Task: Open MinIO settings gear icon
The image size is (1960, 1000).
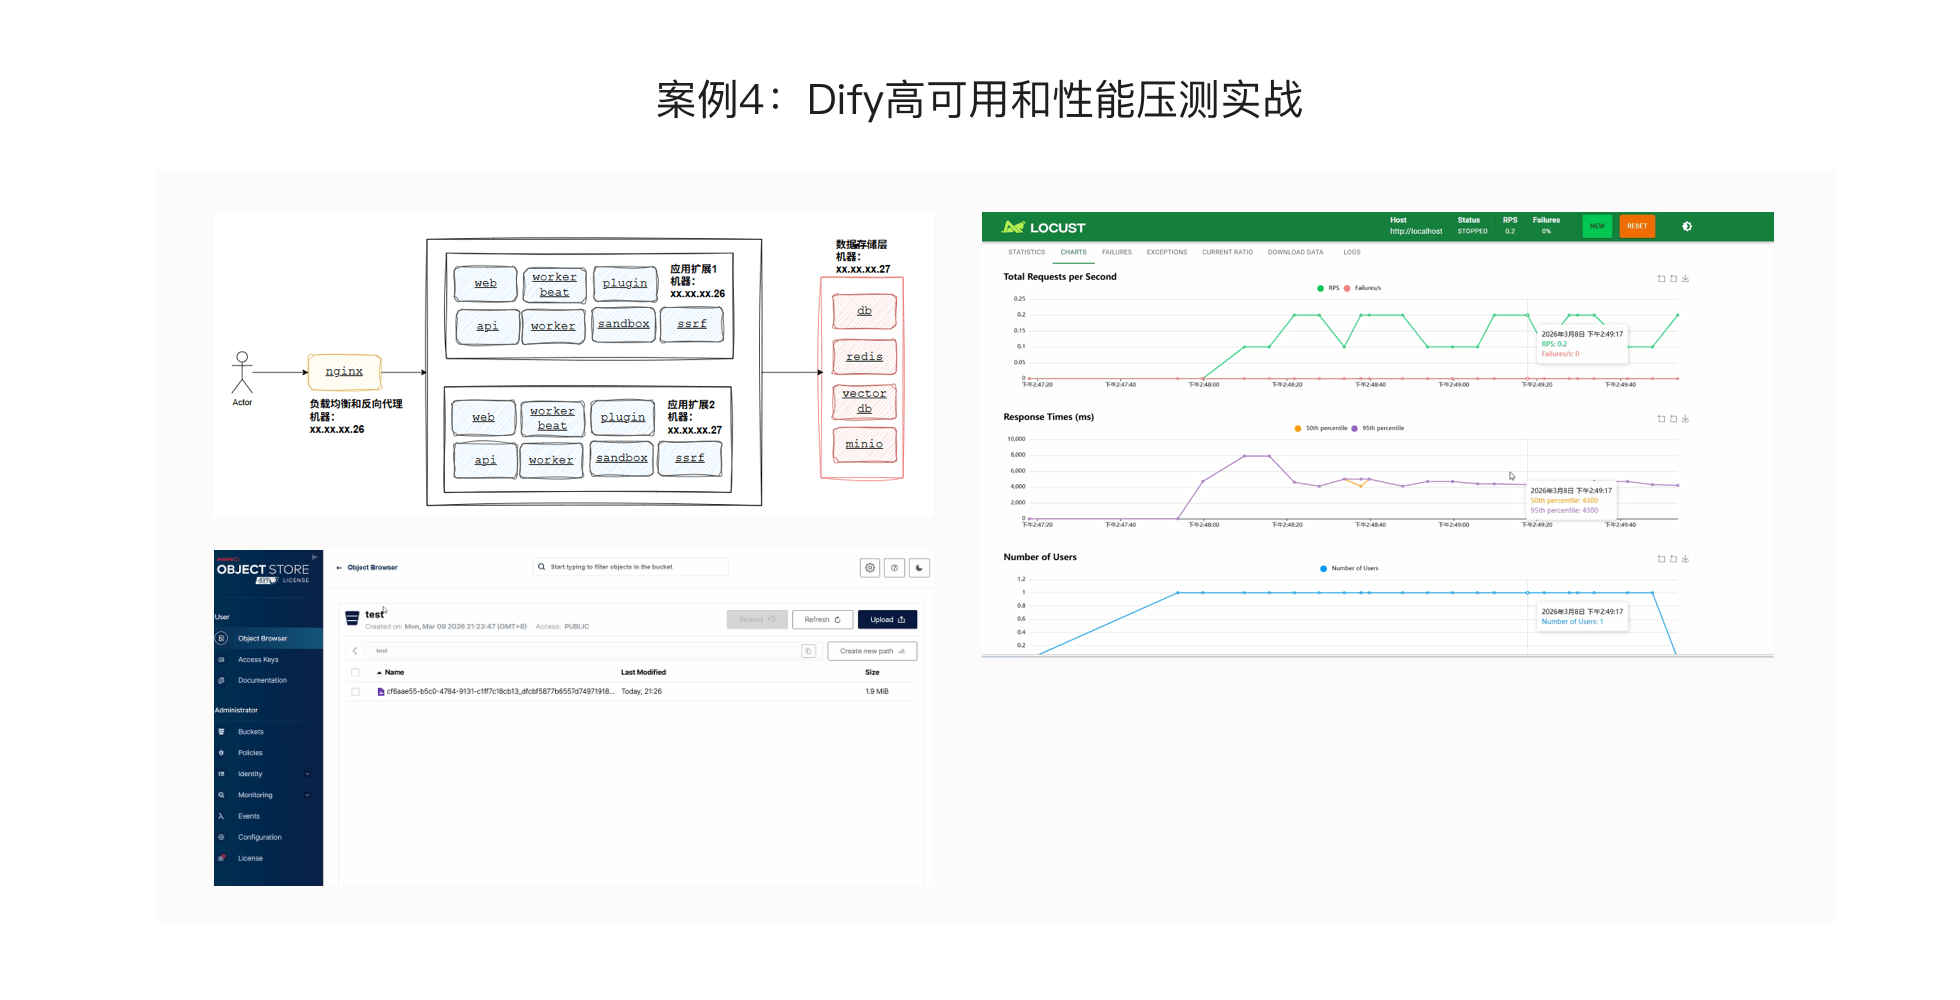Action: pyautogui.click(x=870, y=568)
